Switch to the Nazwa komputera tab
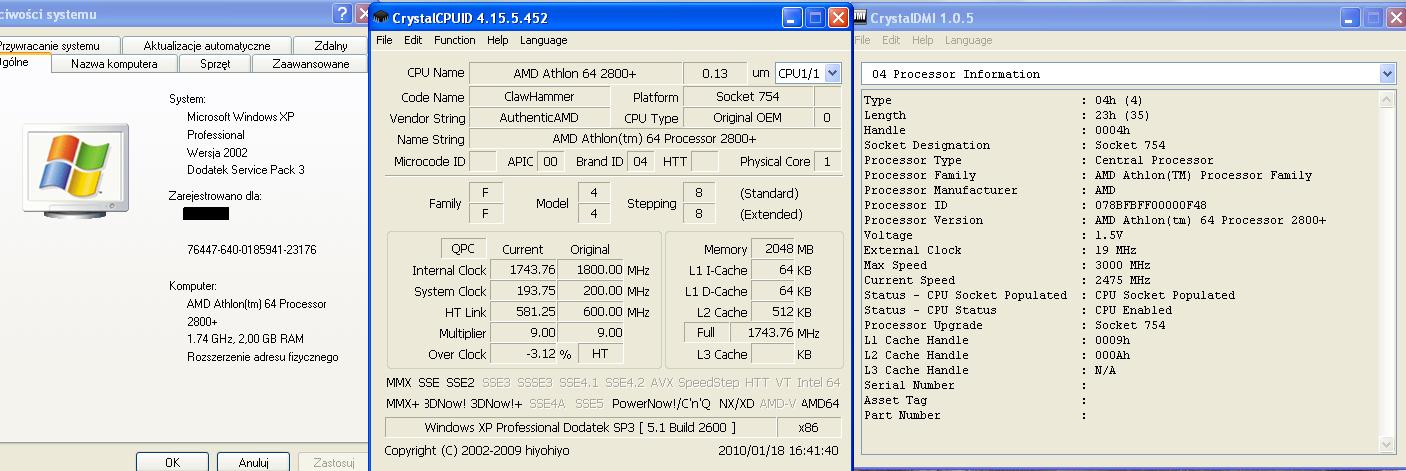 tap(114, 64)
